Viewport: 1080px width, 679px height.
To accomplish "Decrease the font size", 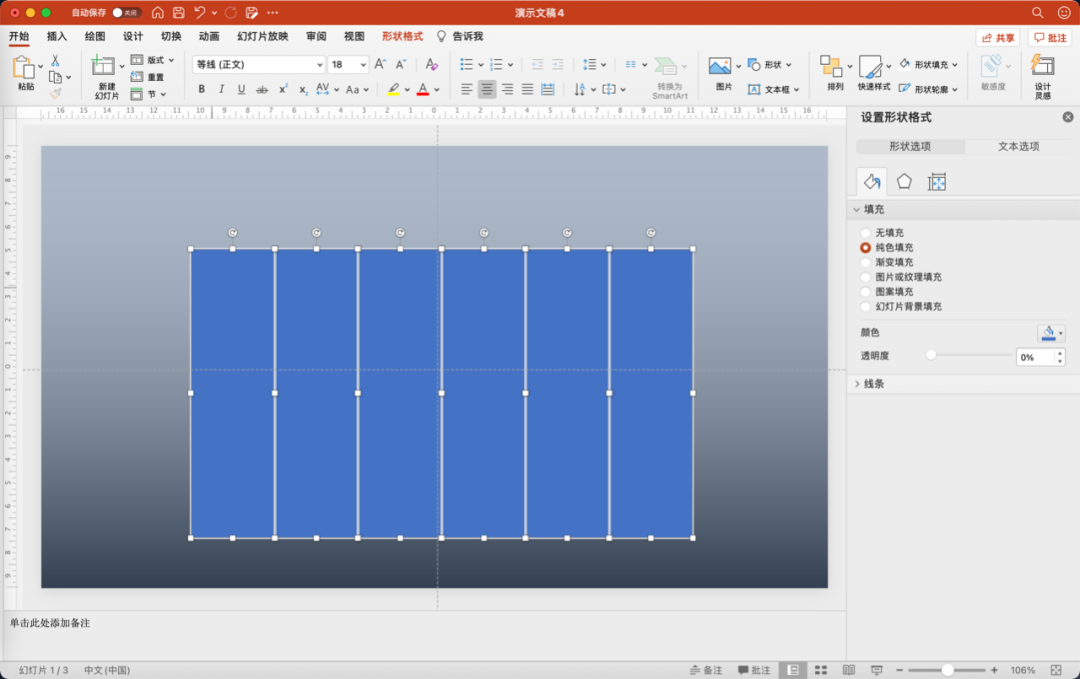I will [401, 64].
